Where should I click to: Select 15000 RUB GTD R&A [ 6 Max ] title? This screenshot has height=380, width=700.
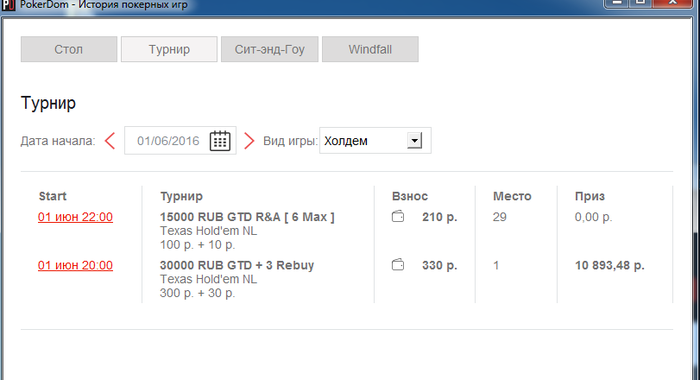247,217
